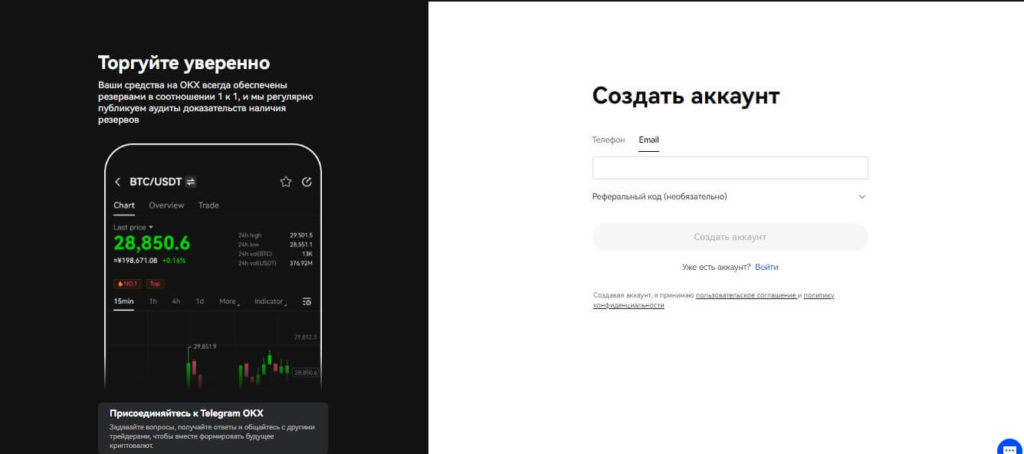The width and height of the screenshot is (1024, 454).
Task: Open the Indicator dropdown
Action: (x=270, y=301)
